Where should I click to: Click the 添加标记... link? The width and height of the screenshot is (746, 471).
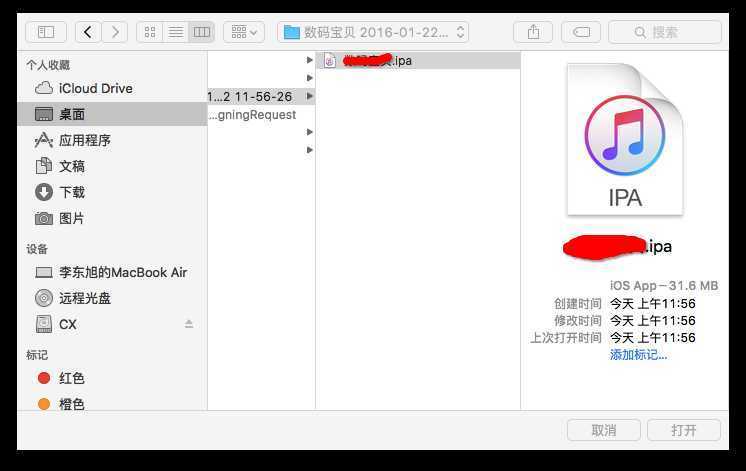point(638,354)
